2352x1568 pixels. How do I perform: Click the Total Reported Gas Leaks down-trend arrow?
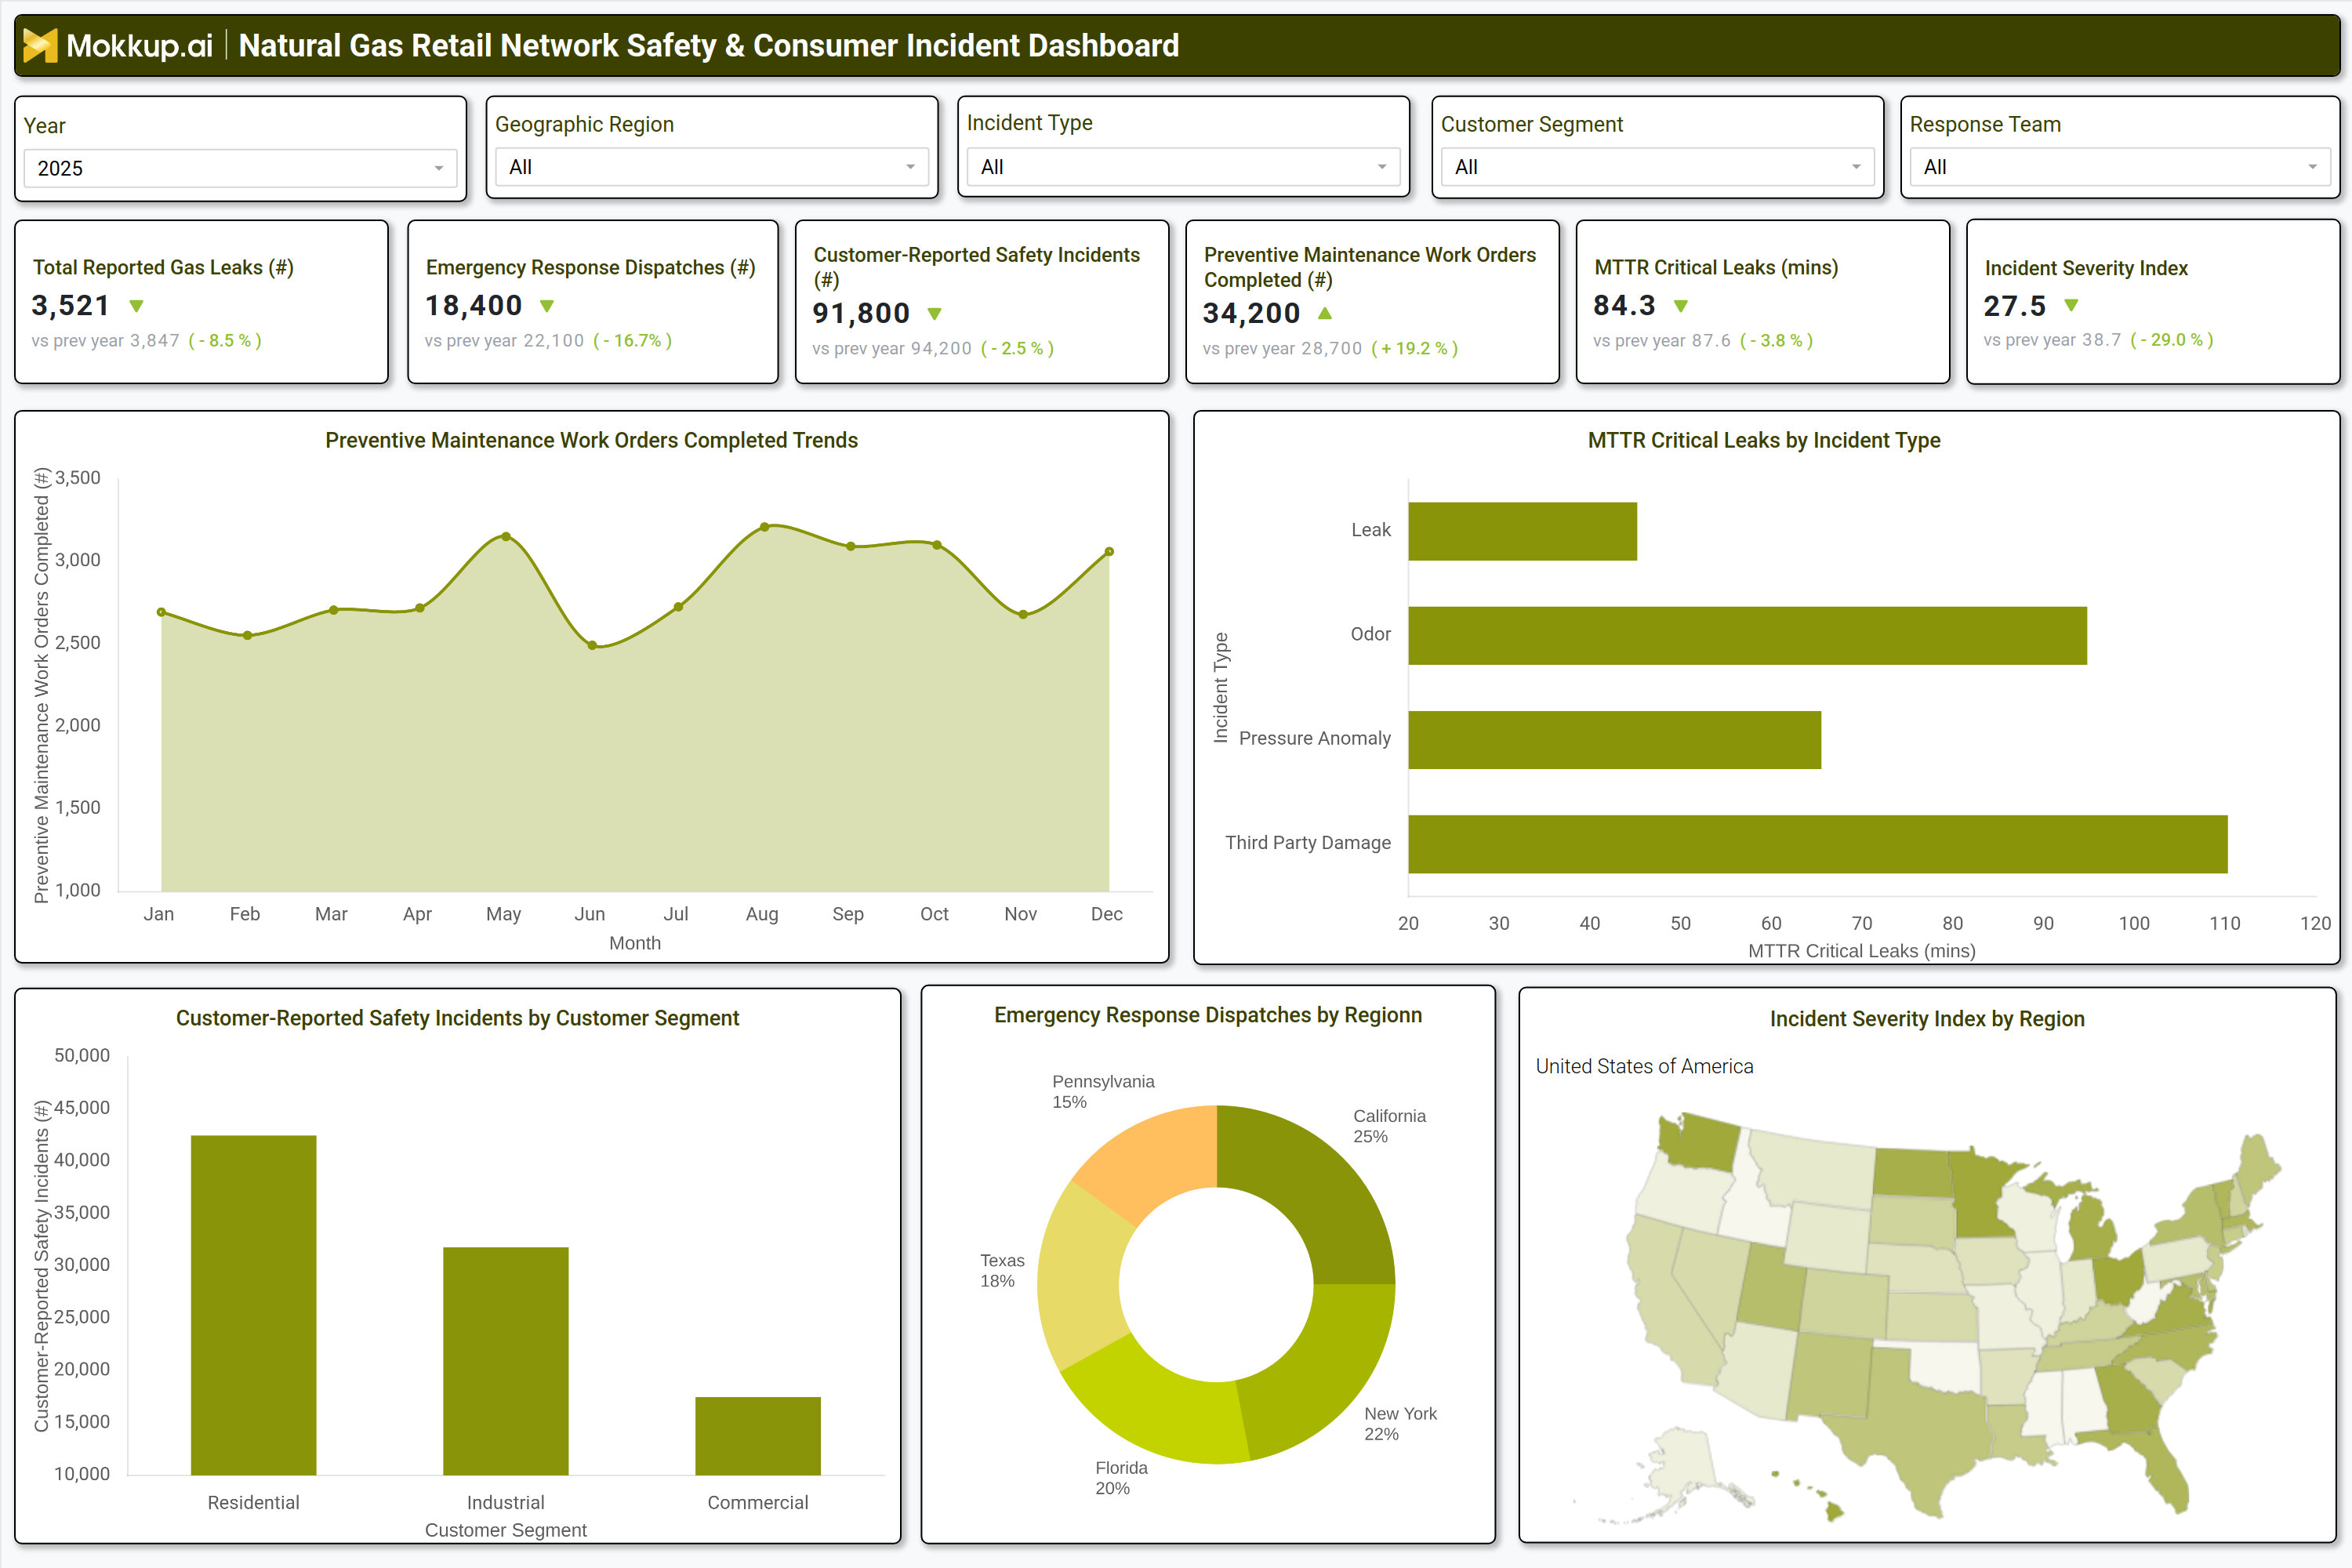click(137, 306)
